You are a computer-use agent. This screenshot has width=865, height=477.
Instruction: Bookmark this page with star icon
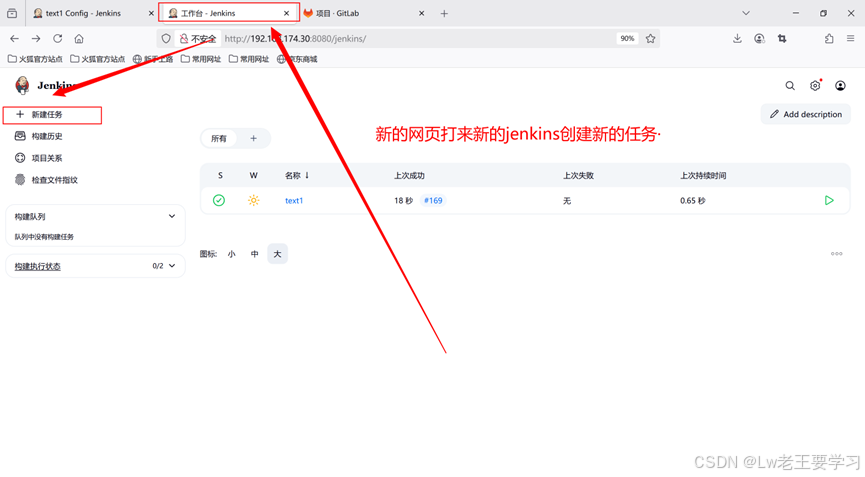(x=650, y=39)
